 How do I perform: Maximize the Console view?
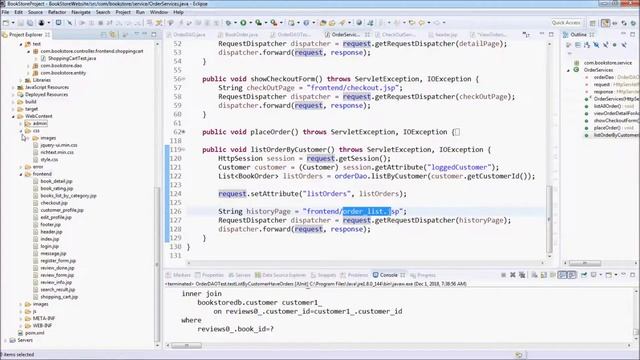(633, 275)
